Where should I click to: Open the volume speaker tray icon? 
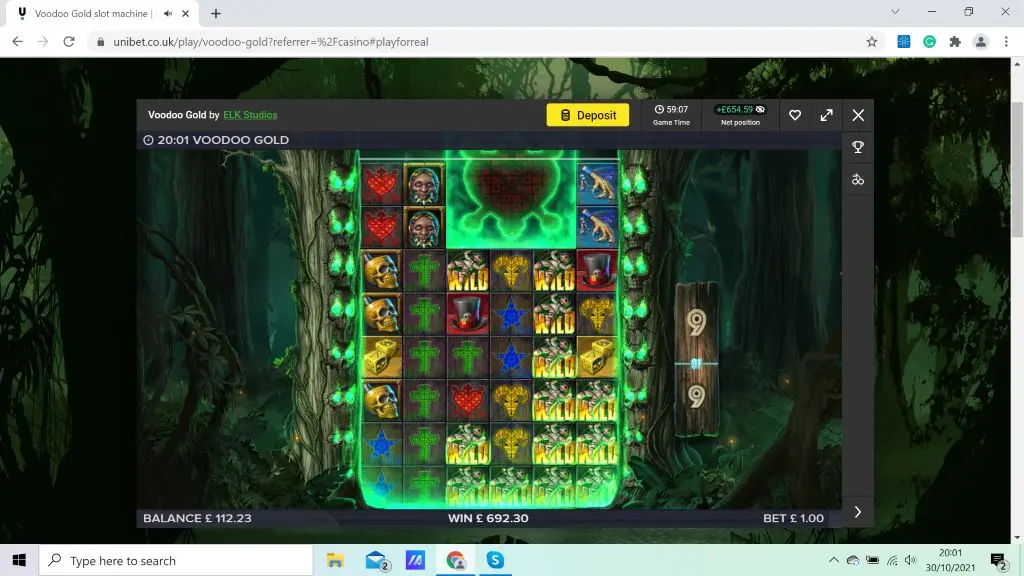[910, 560]
